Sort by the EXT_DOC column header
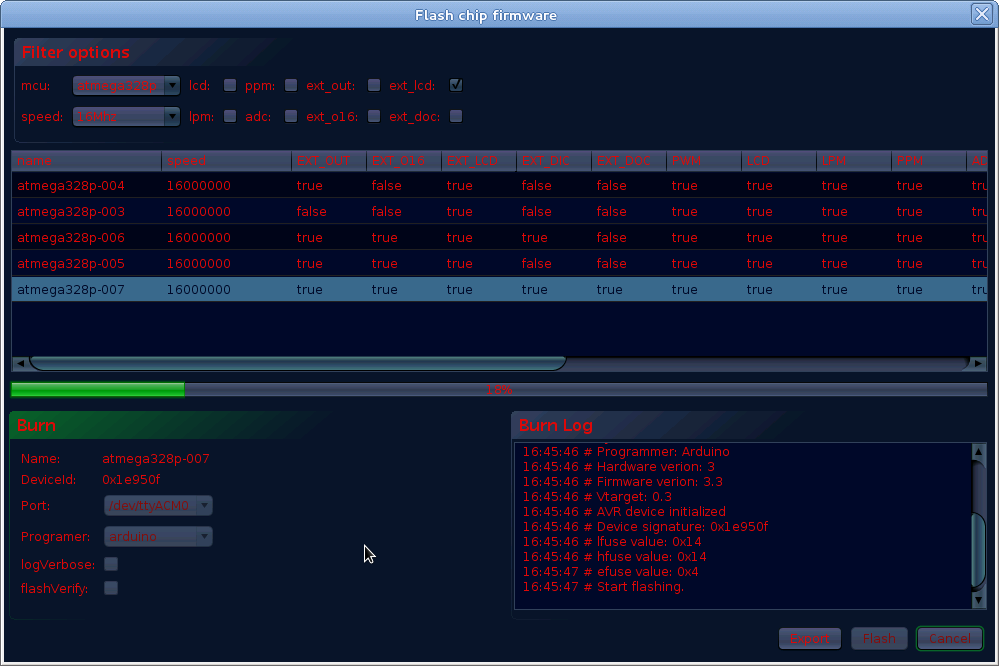 coord(629,161)
